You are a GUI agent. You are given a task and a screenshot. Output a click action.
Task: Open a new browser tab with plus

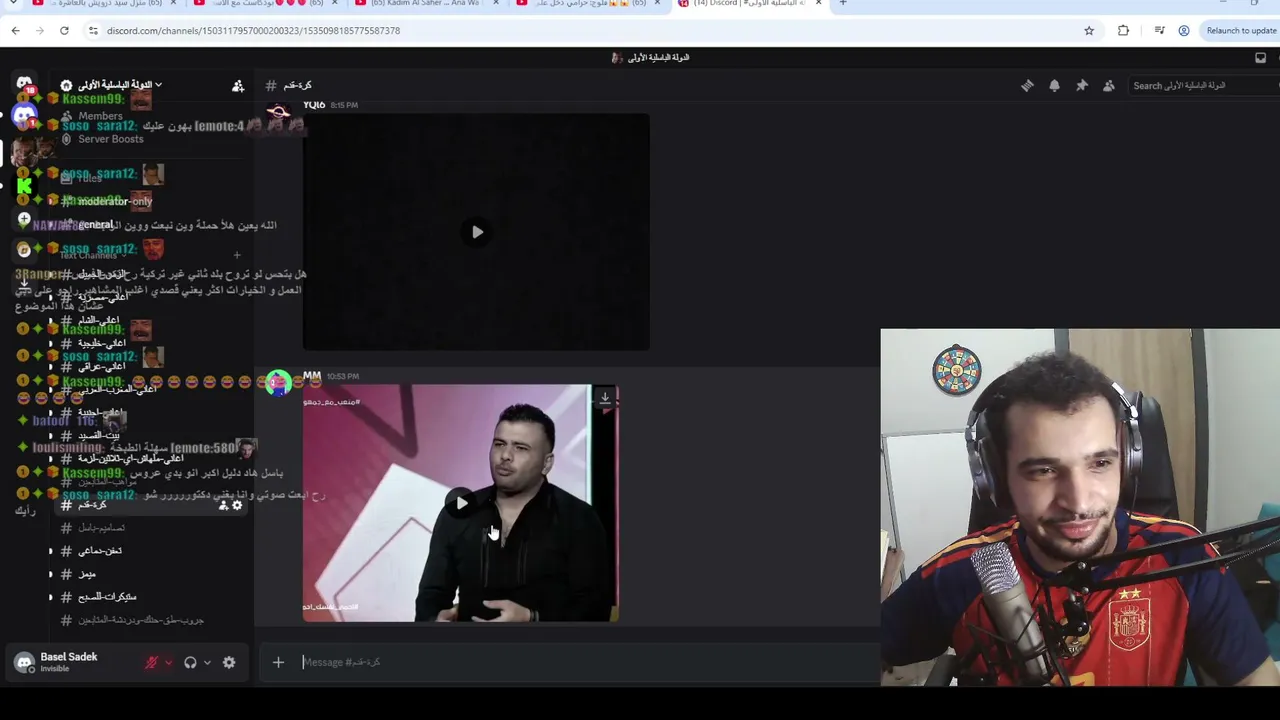point(843,4)
